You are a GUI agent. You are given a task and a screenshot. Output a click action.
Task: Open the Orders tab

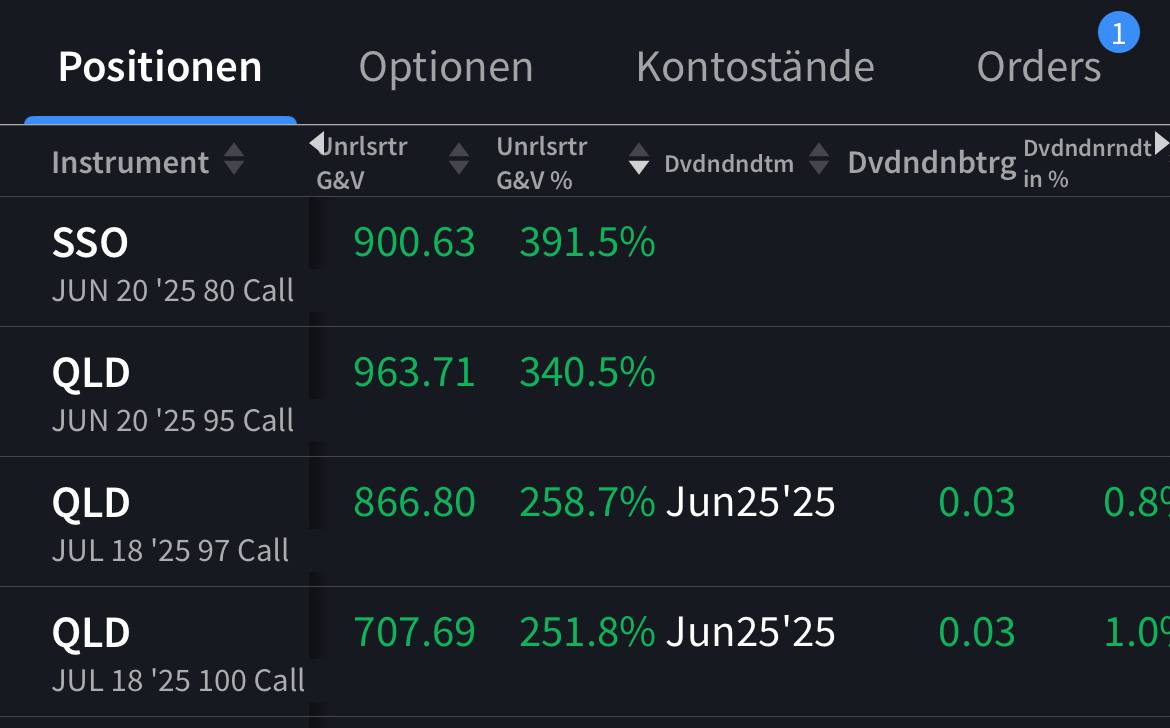tap(1038, 67)
